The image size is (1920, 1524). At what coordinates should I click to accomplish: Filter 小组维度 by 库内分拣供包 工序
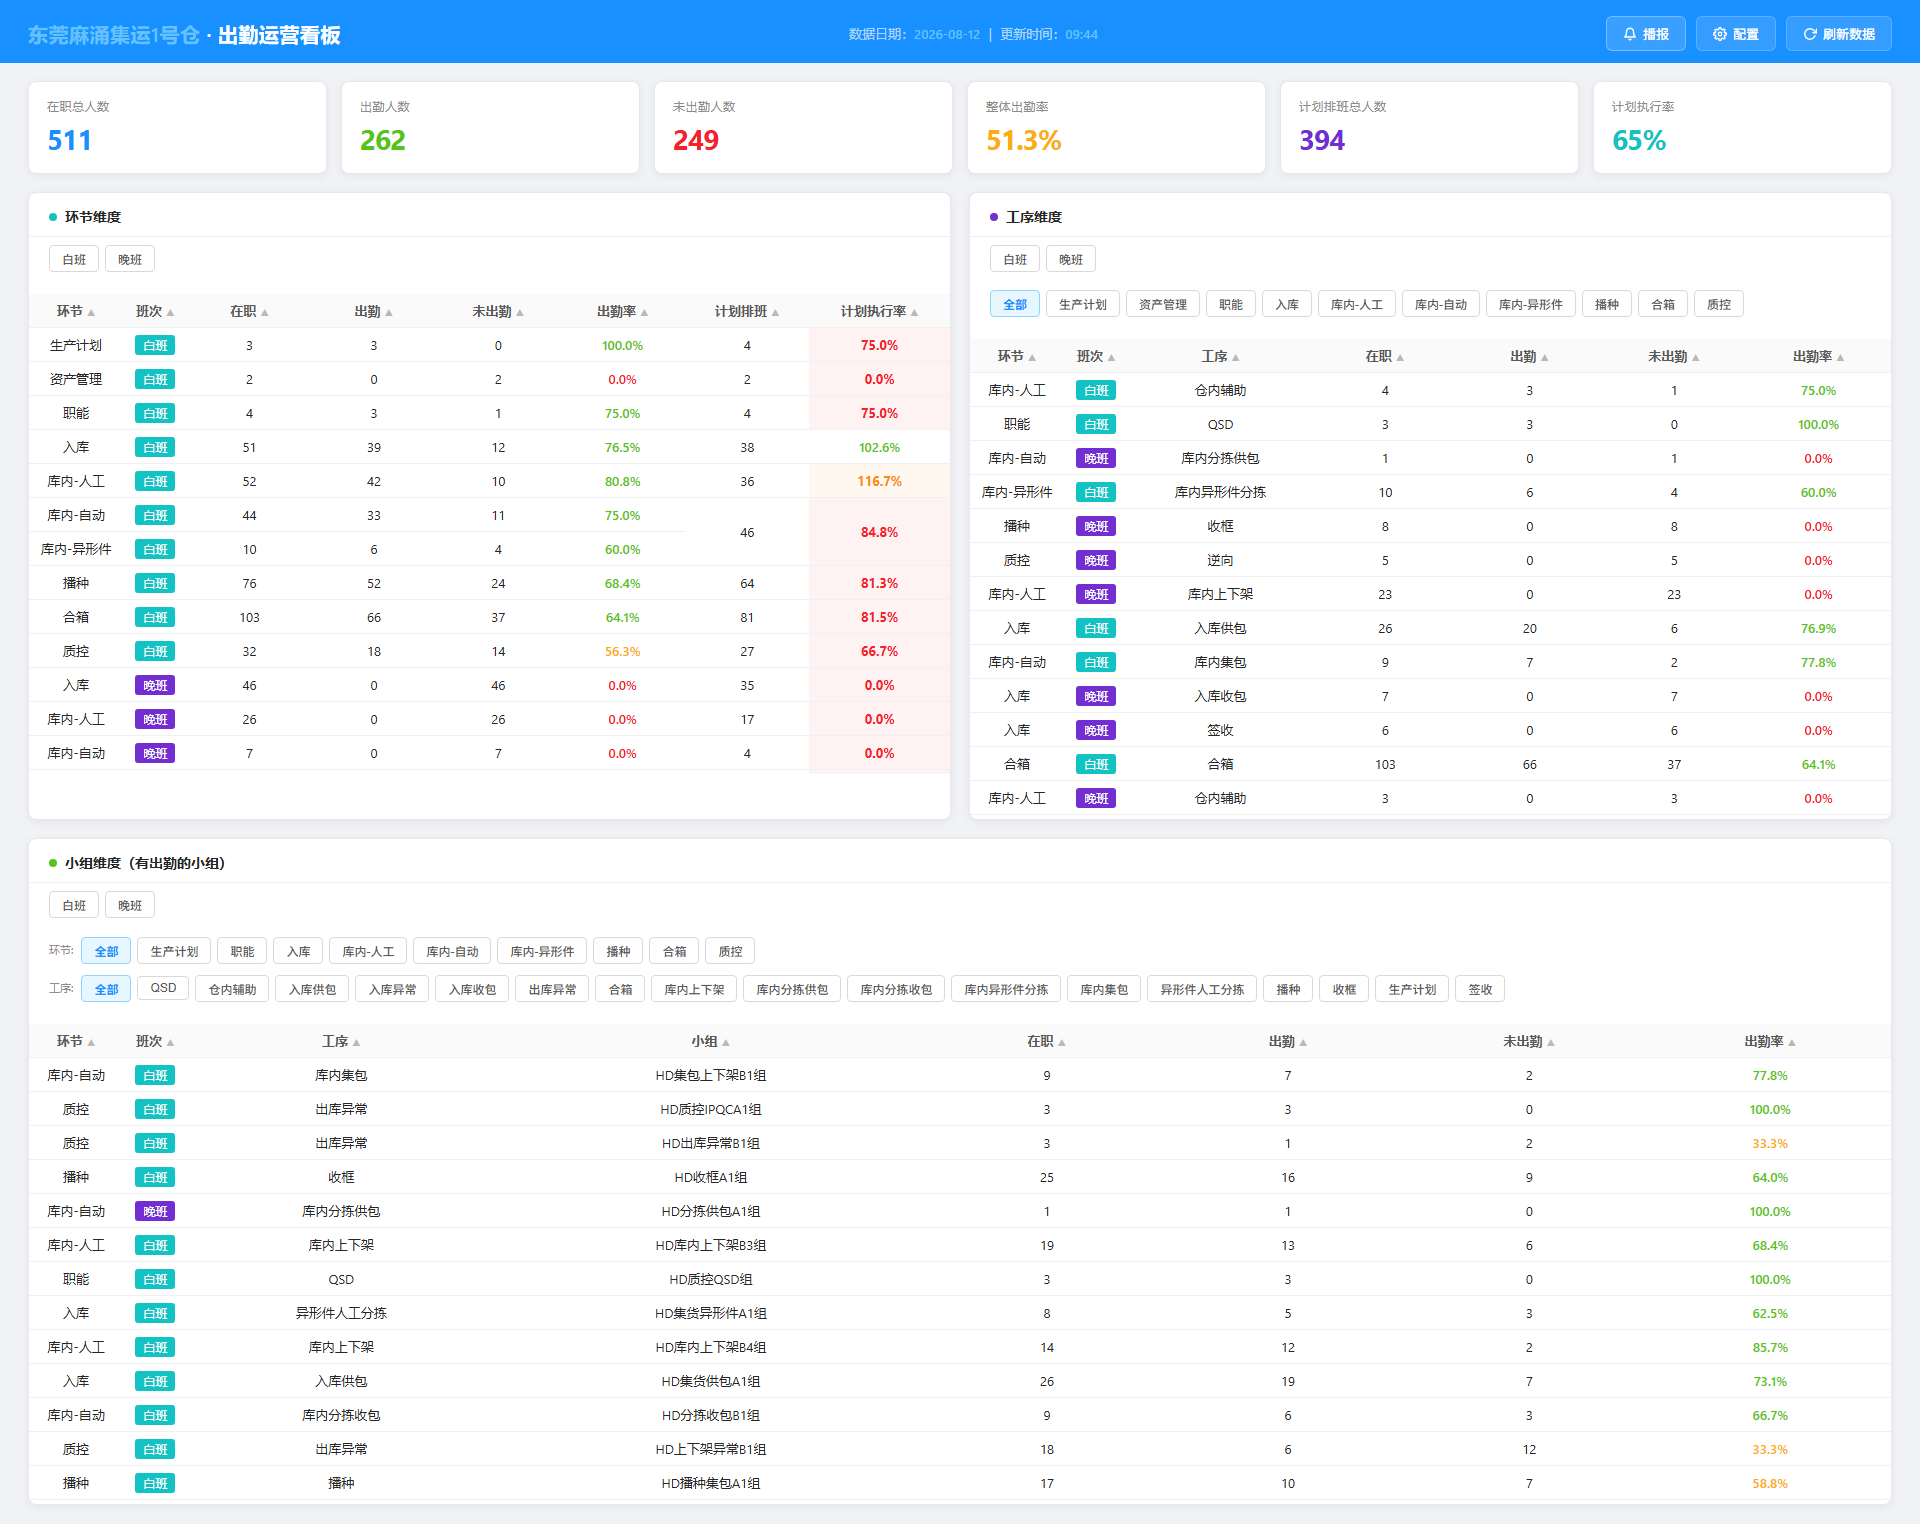coord(792,990)
